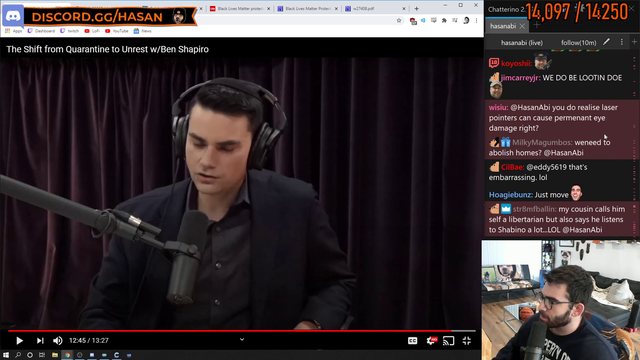This screenshot has height=360, width=640.
Task: Click the emote after Hoagiebunz's Just move
Action: click(576, 193)
